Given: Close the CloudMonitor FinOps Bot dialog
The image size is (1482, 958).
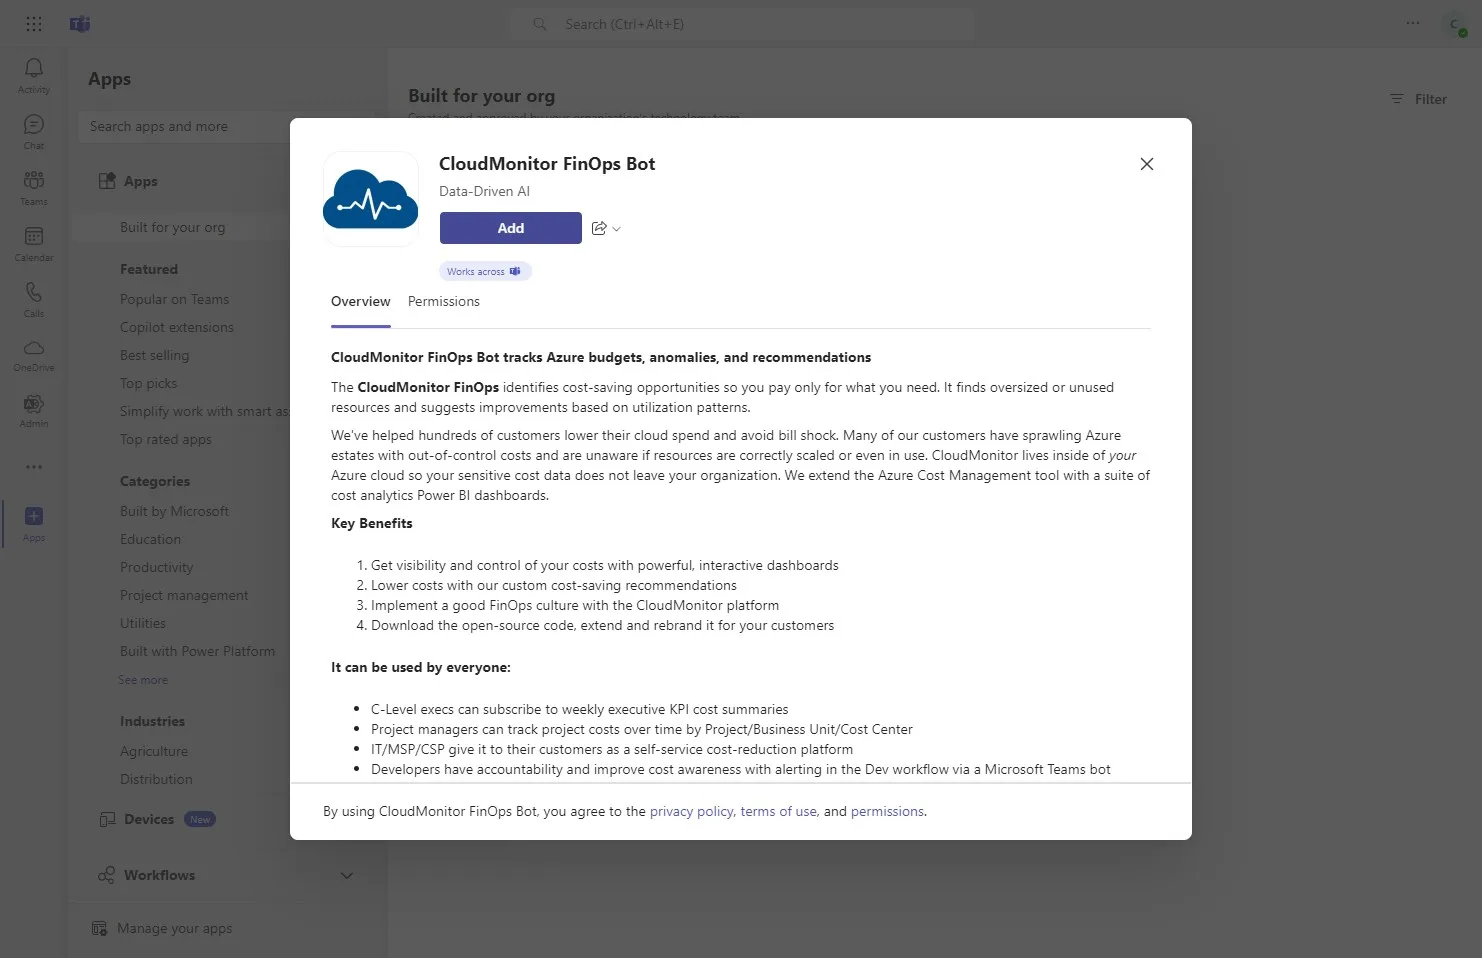Looking at the screenshot, I should pos(1147,164).
